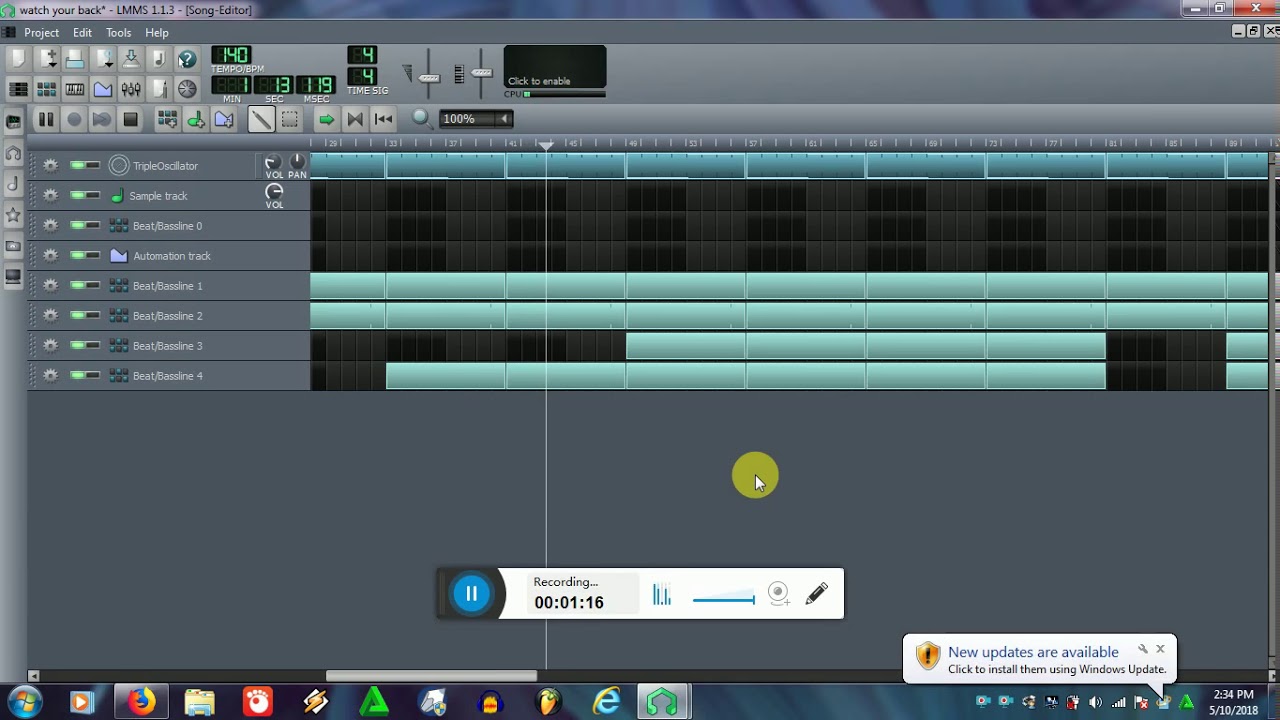Export the current project
Viewport: 1280px width, 720px height.
point(158,59)
